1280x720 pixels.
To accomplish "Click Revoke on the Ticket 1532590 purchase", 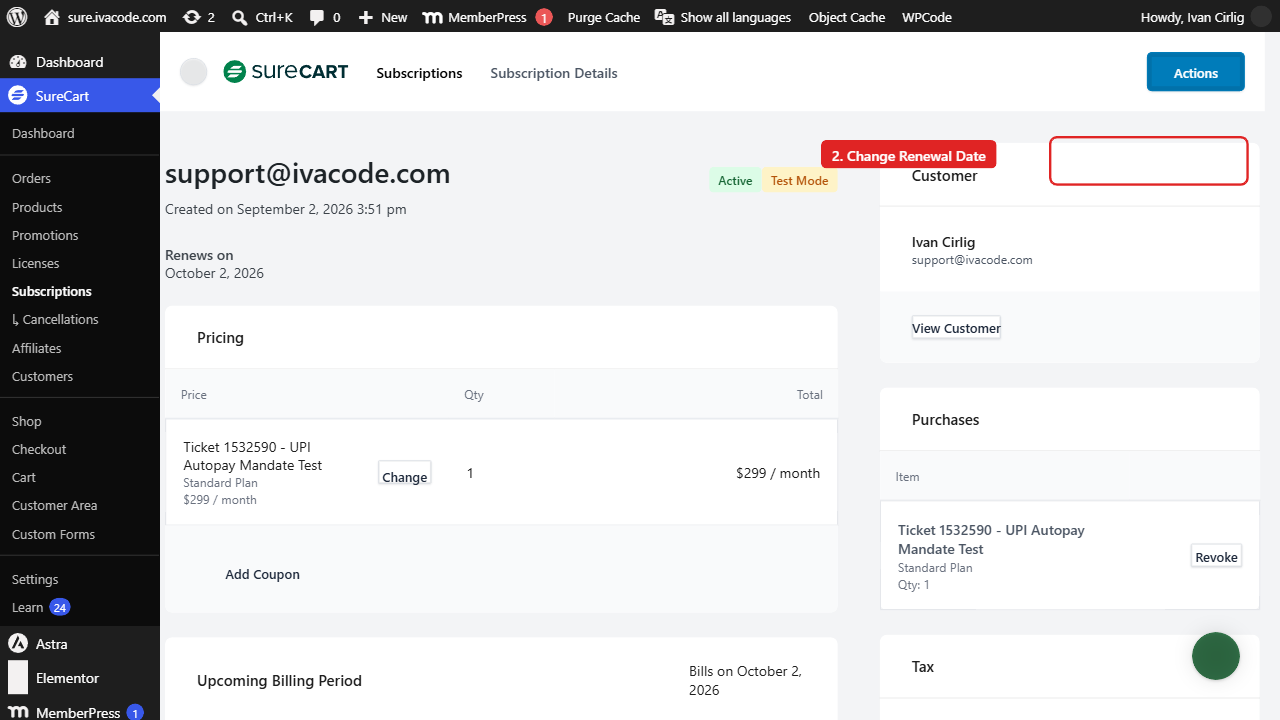I will click(x=1216, y=557).
